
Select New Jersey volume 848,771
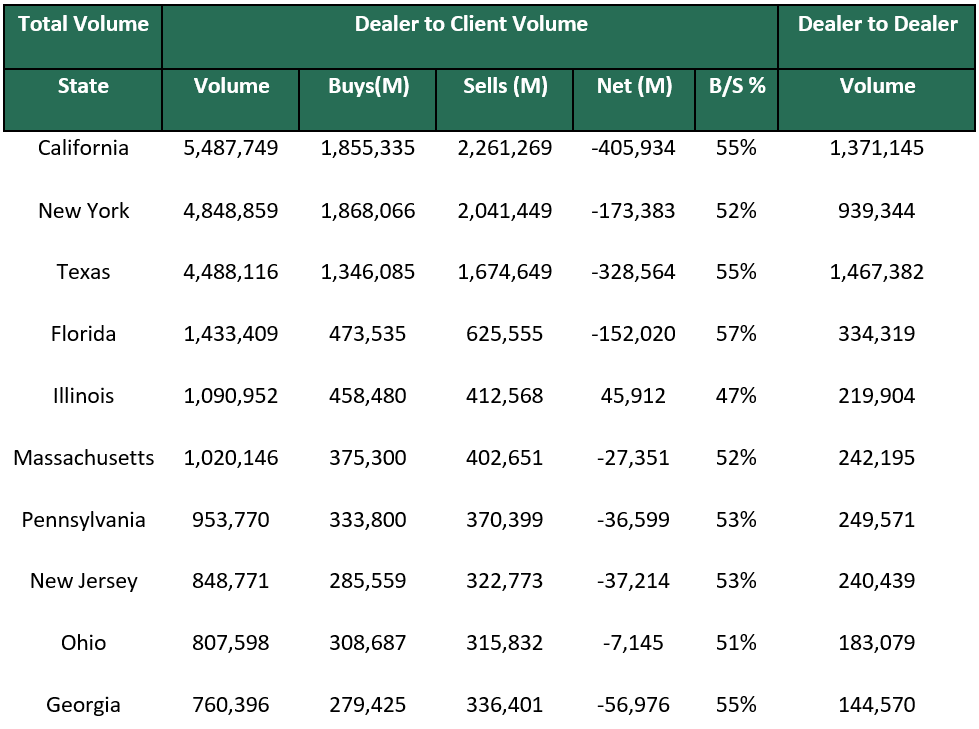coord(230,581)
